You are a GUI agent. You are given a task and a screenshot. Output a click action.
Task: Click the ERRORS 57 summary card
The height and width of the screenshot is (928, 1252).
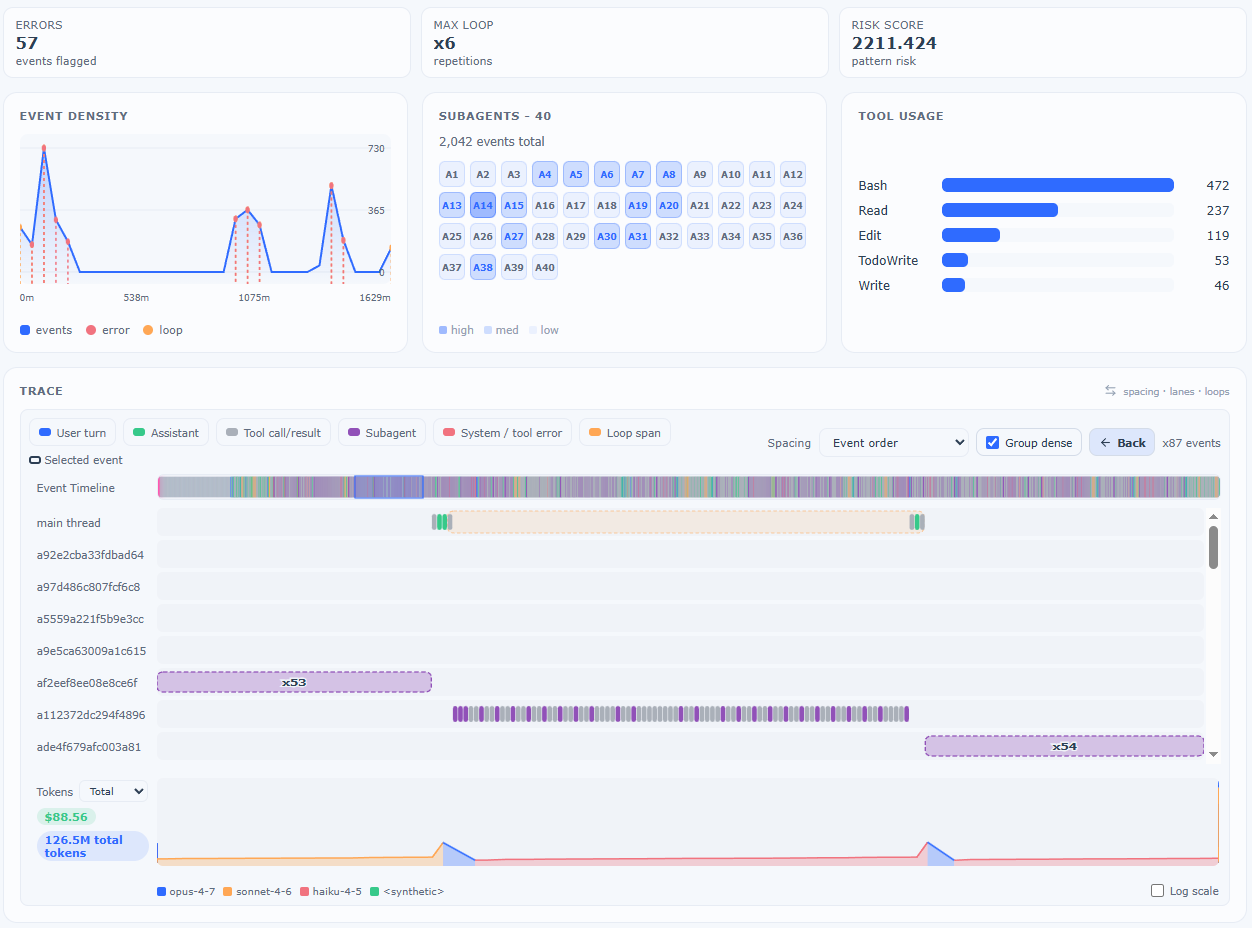coord(207,42)
